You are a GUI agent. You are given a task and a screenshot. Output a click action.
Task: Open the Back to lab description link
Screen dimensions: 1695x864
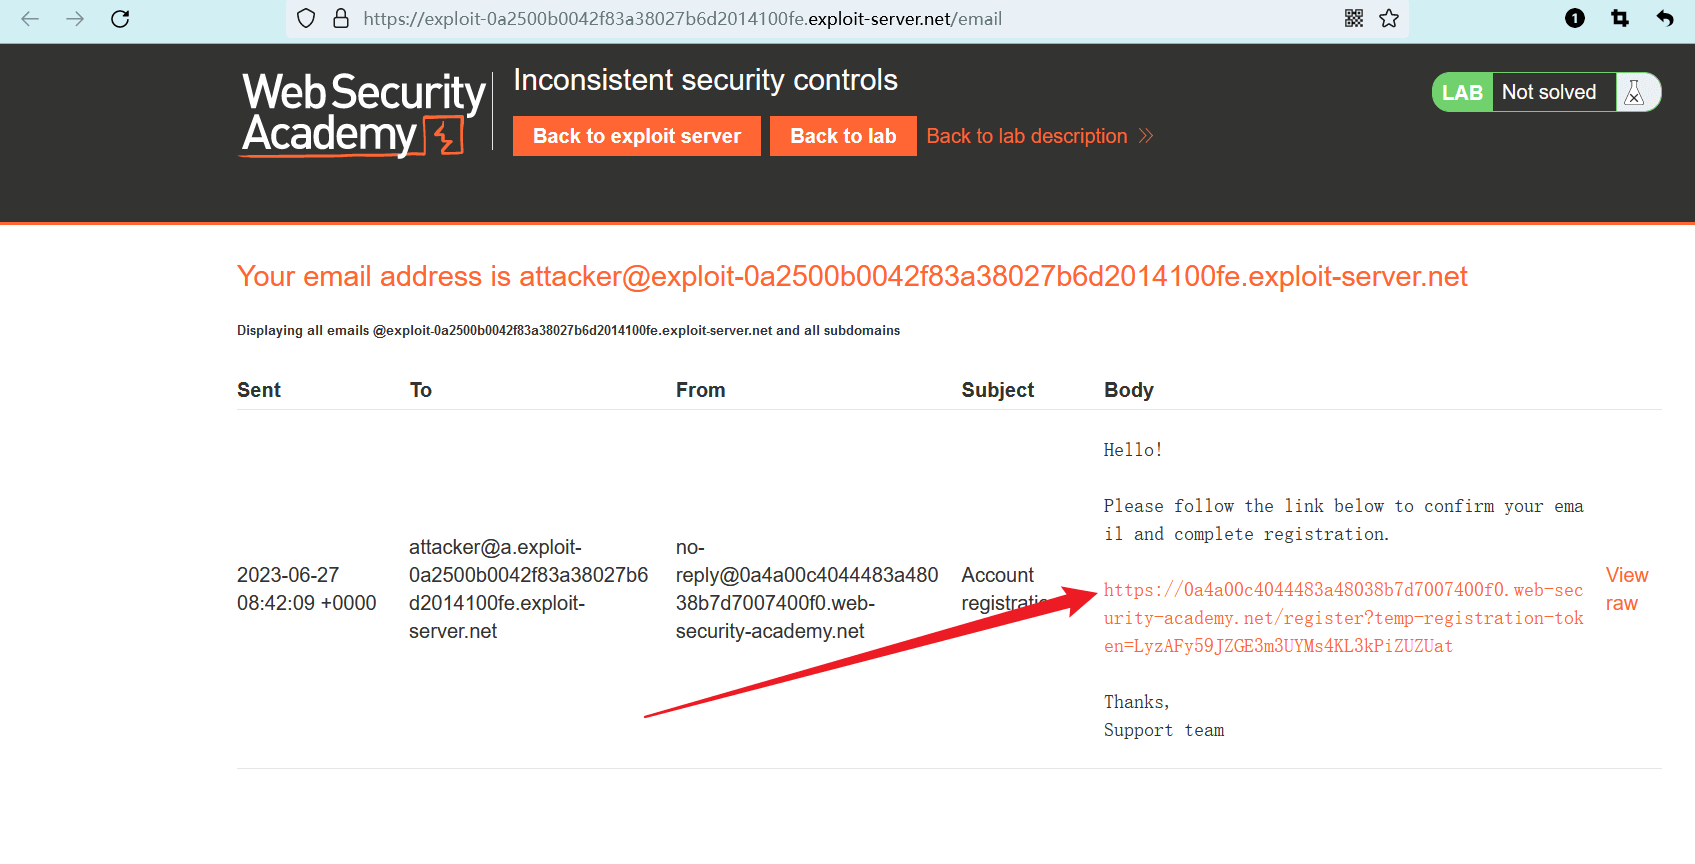tap(1027, 137)
